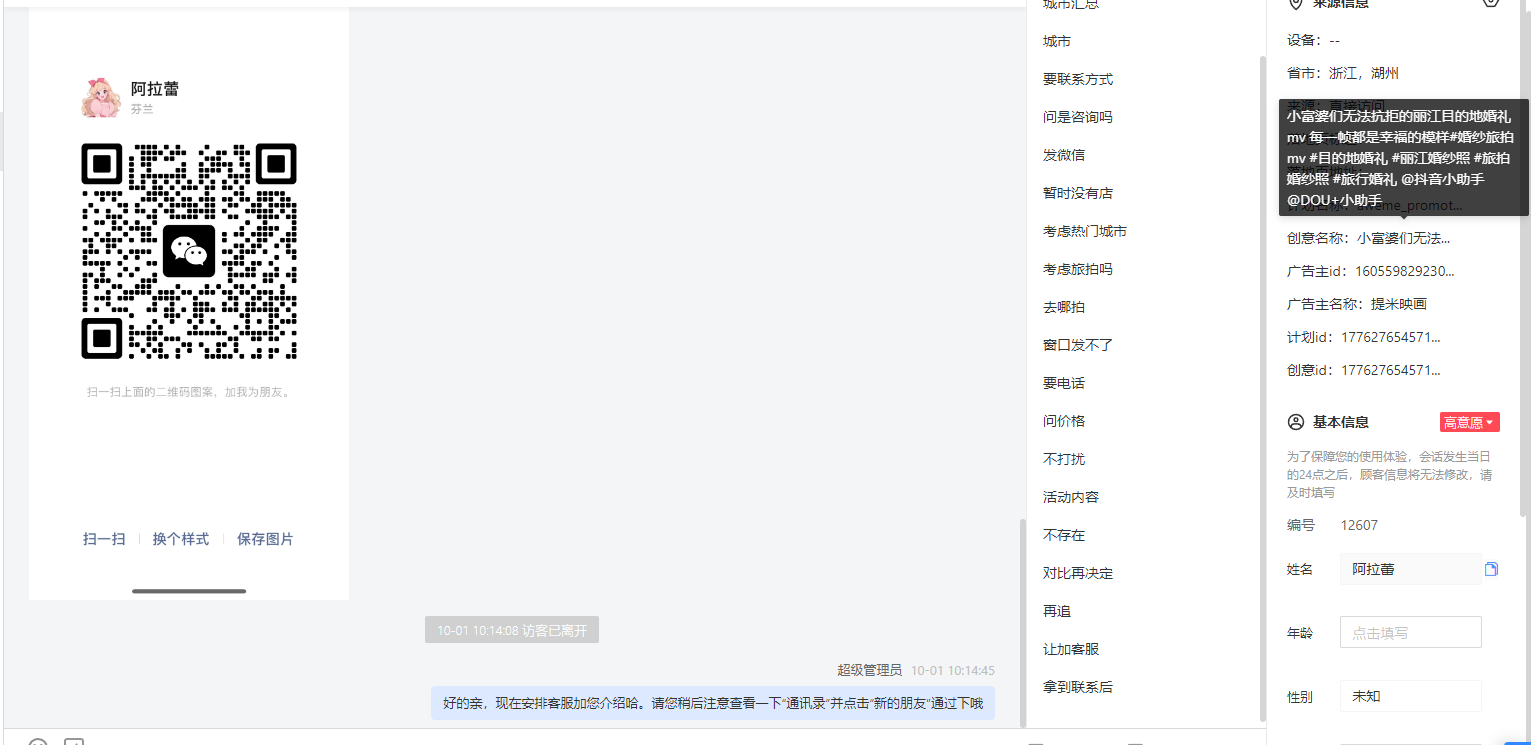Copy the name 阿拉蕾 with the copy icon
1531x745 pixels.
[1491, 569]
